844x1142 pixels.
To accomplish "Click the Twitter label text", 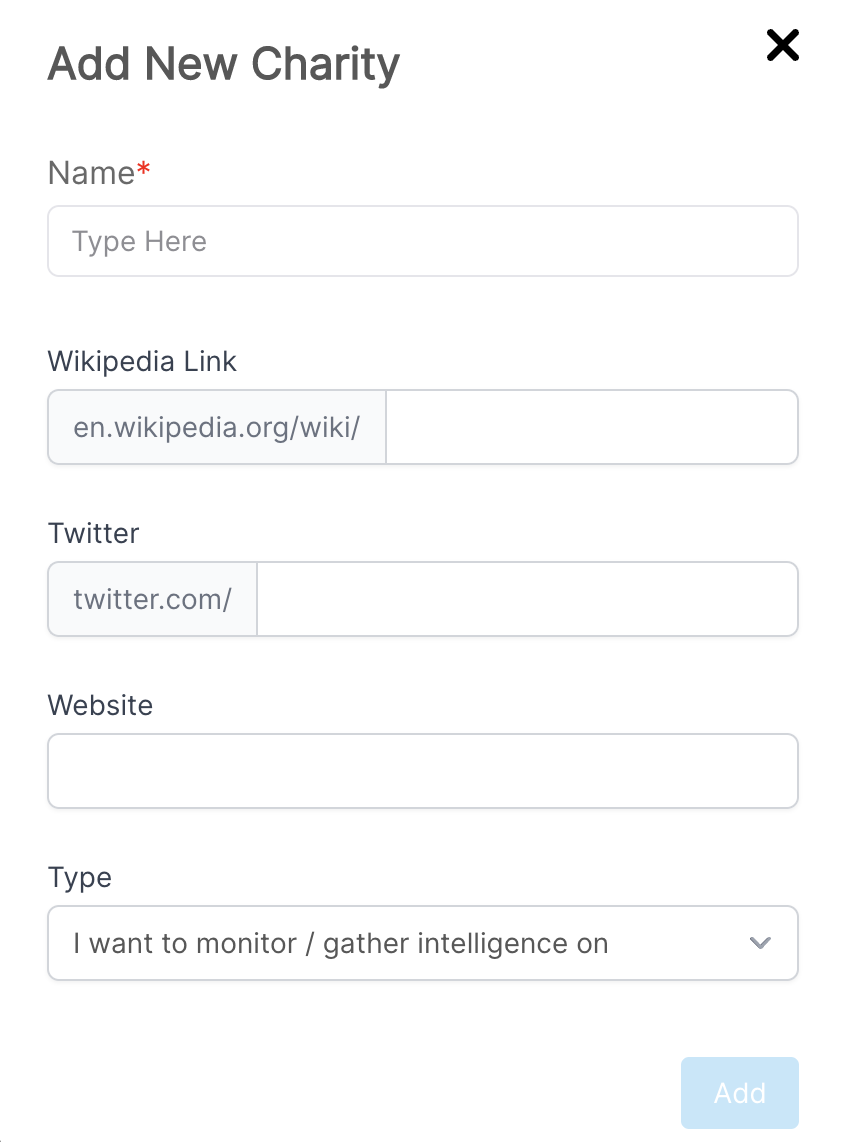I will click(x=93, y=533).
